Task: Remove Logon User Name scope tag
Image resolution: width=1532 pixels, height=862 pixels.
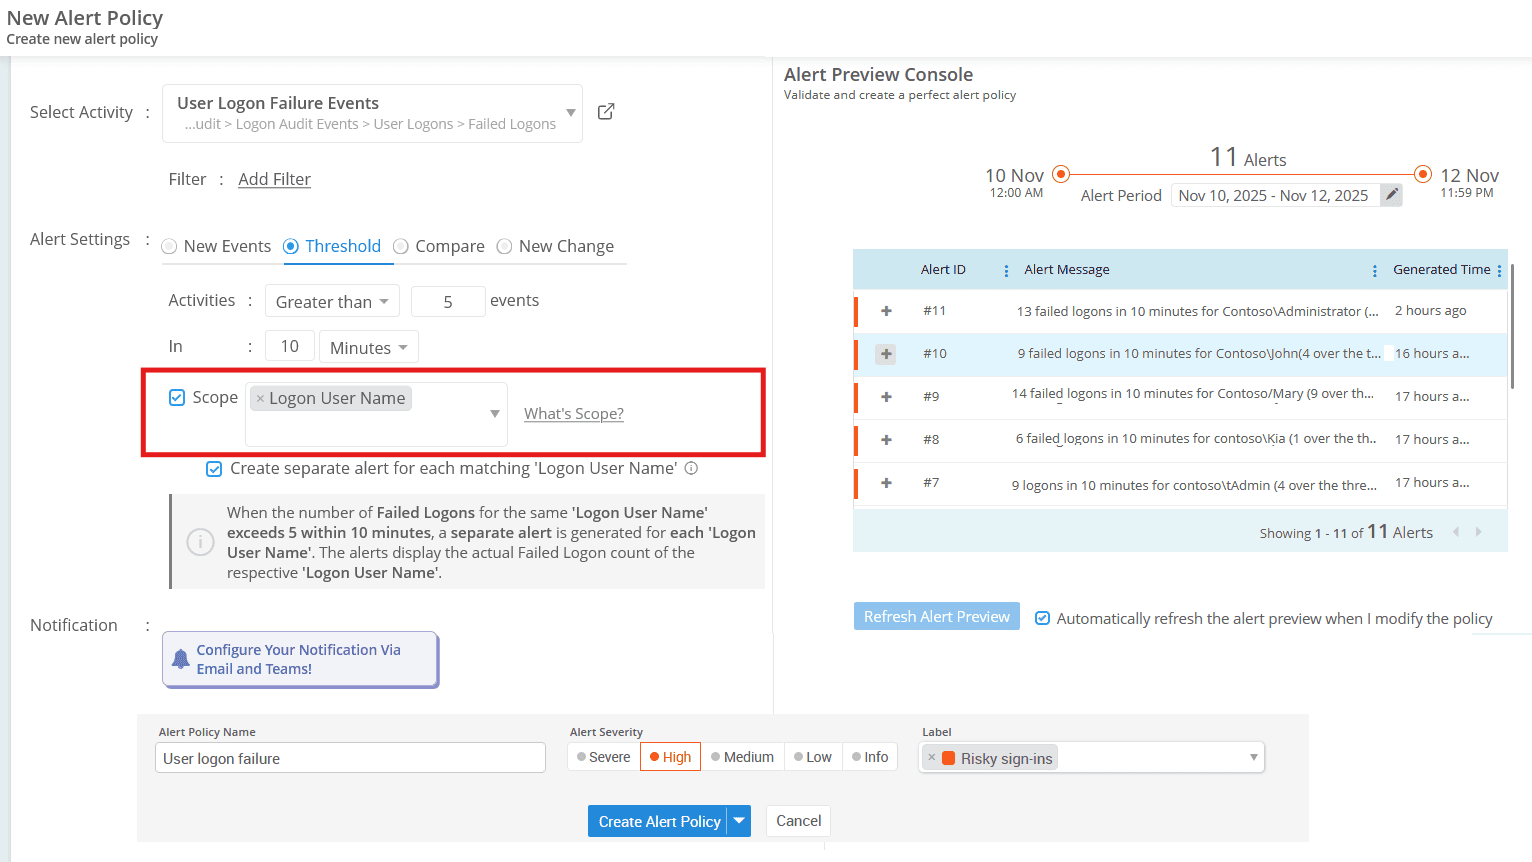Action: tap(260, 398)
